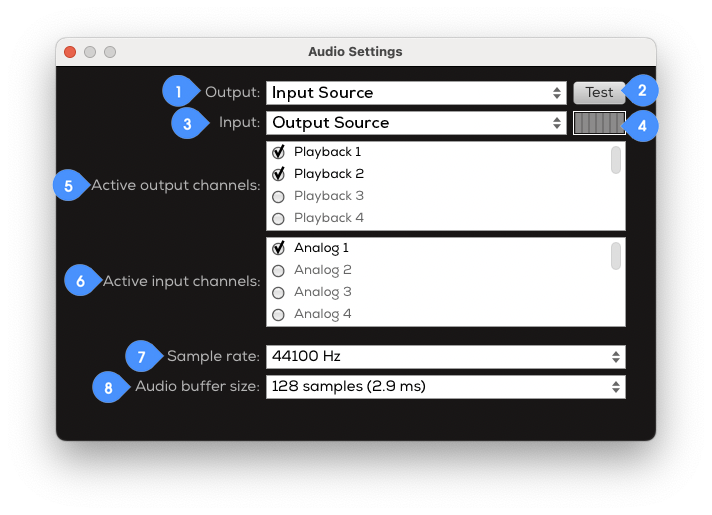Expand the Sample rate dropdown
712x515 pixels.
(x=445, y=356)
